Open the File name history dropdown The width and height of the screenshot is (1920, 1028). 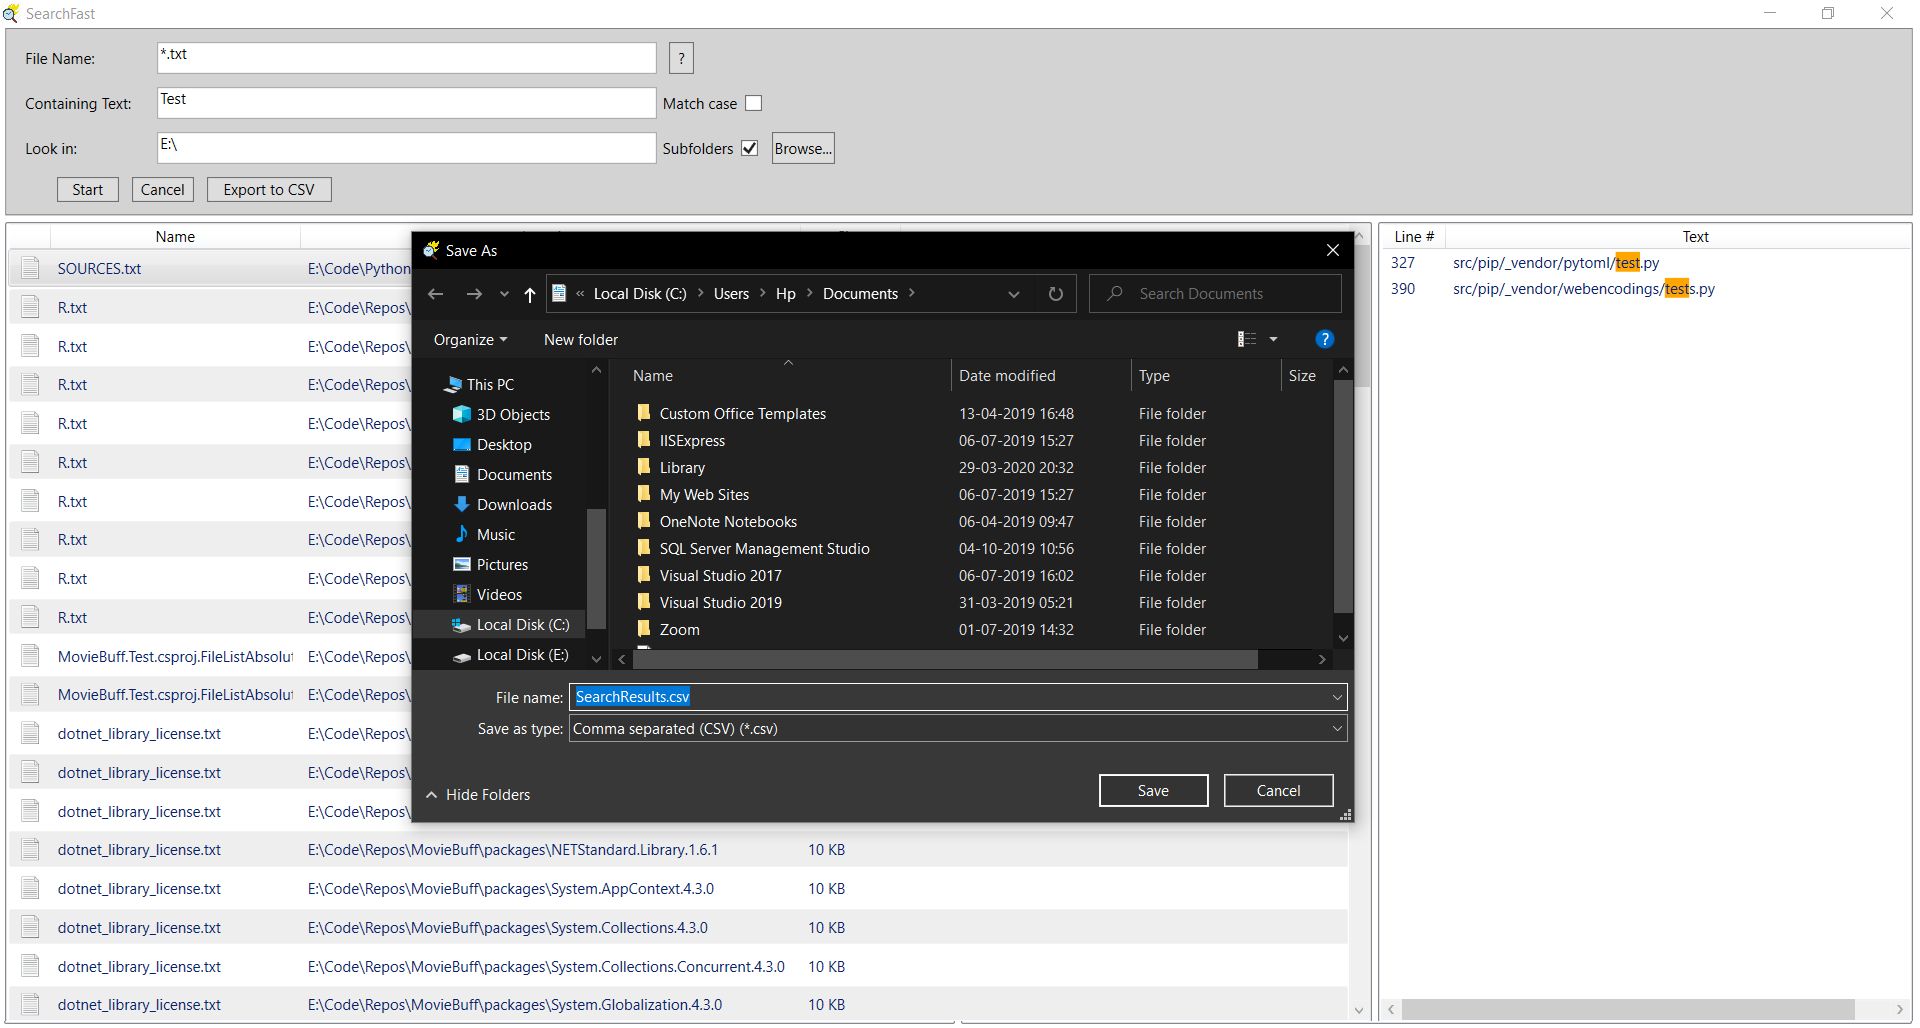point(1336,697)
